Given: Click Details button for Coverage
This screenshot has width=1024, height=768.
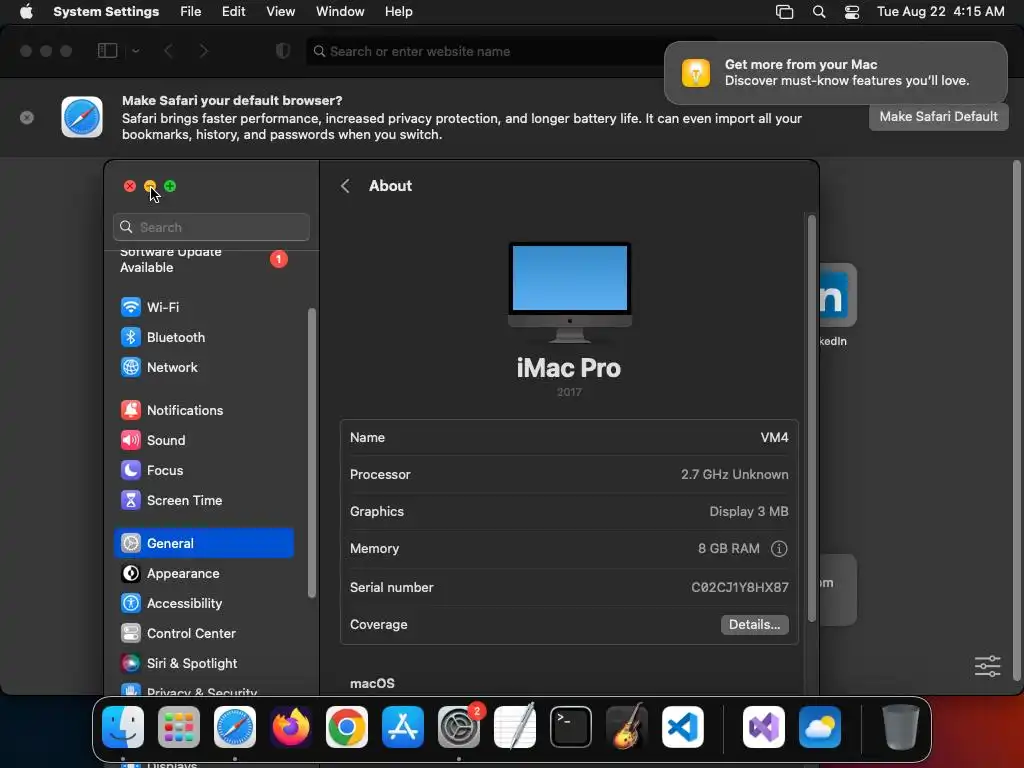Looking at the screenshot, I should click(754, 625).
